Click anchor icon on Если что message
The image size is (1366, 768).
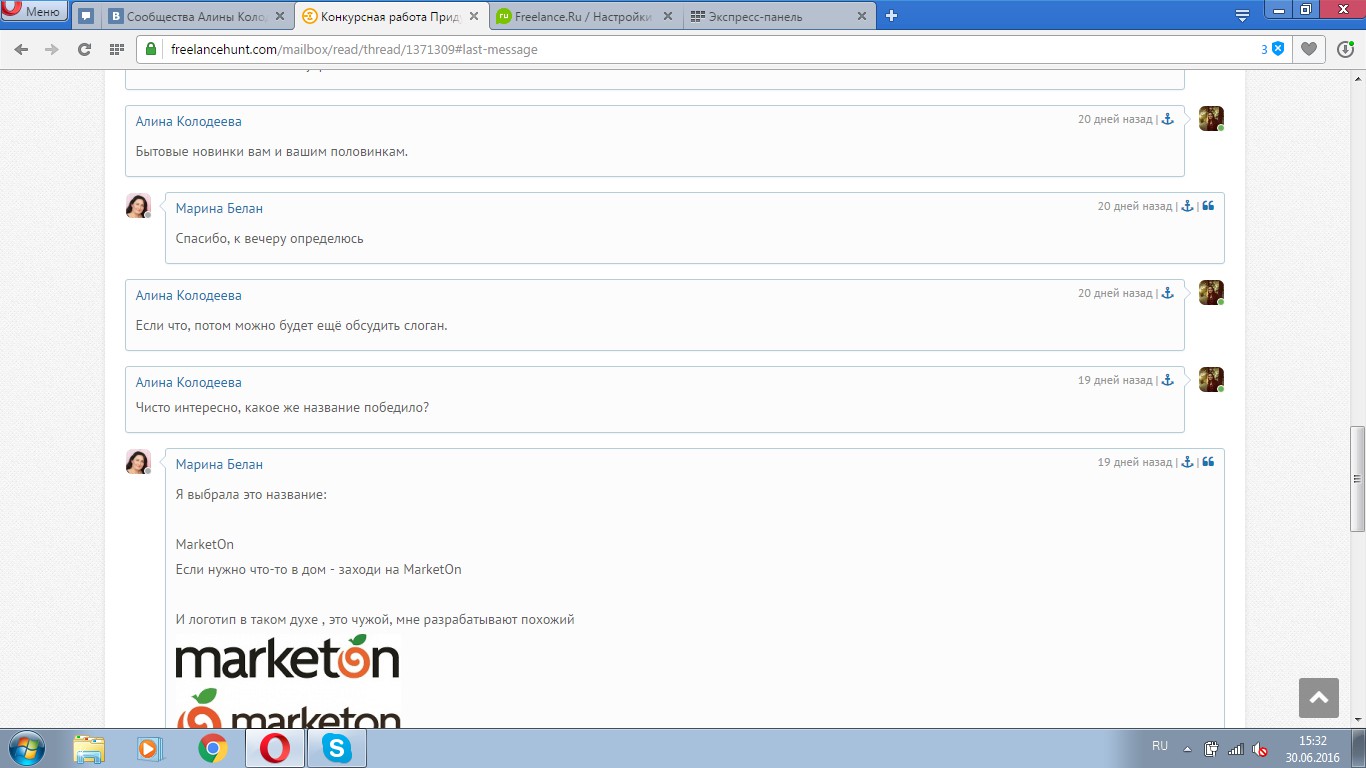(x=1167, y=293)
